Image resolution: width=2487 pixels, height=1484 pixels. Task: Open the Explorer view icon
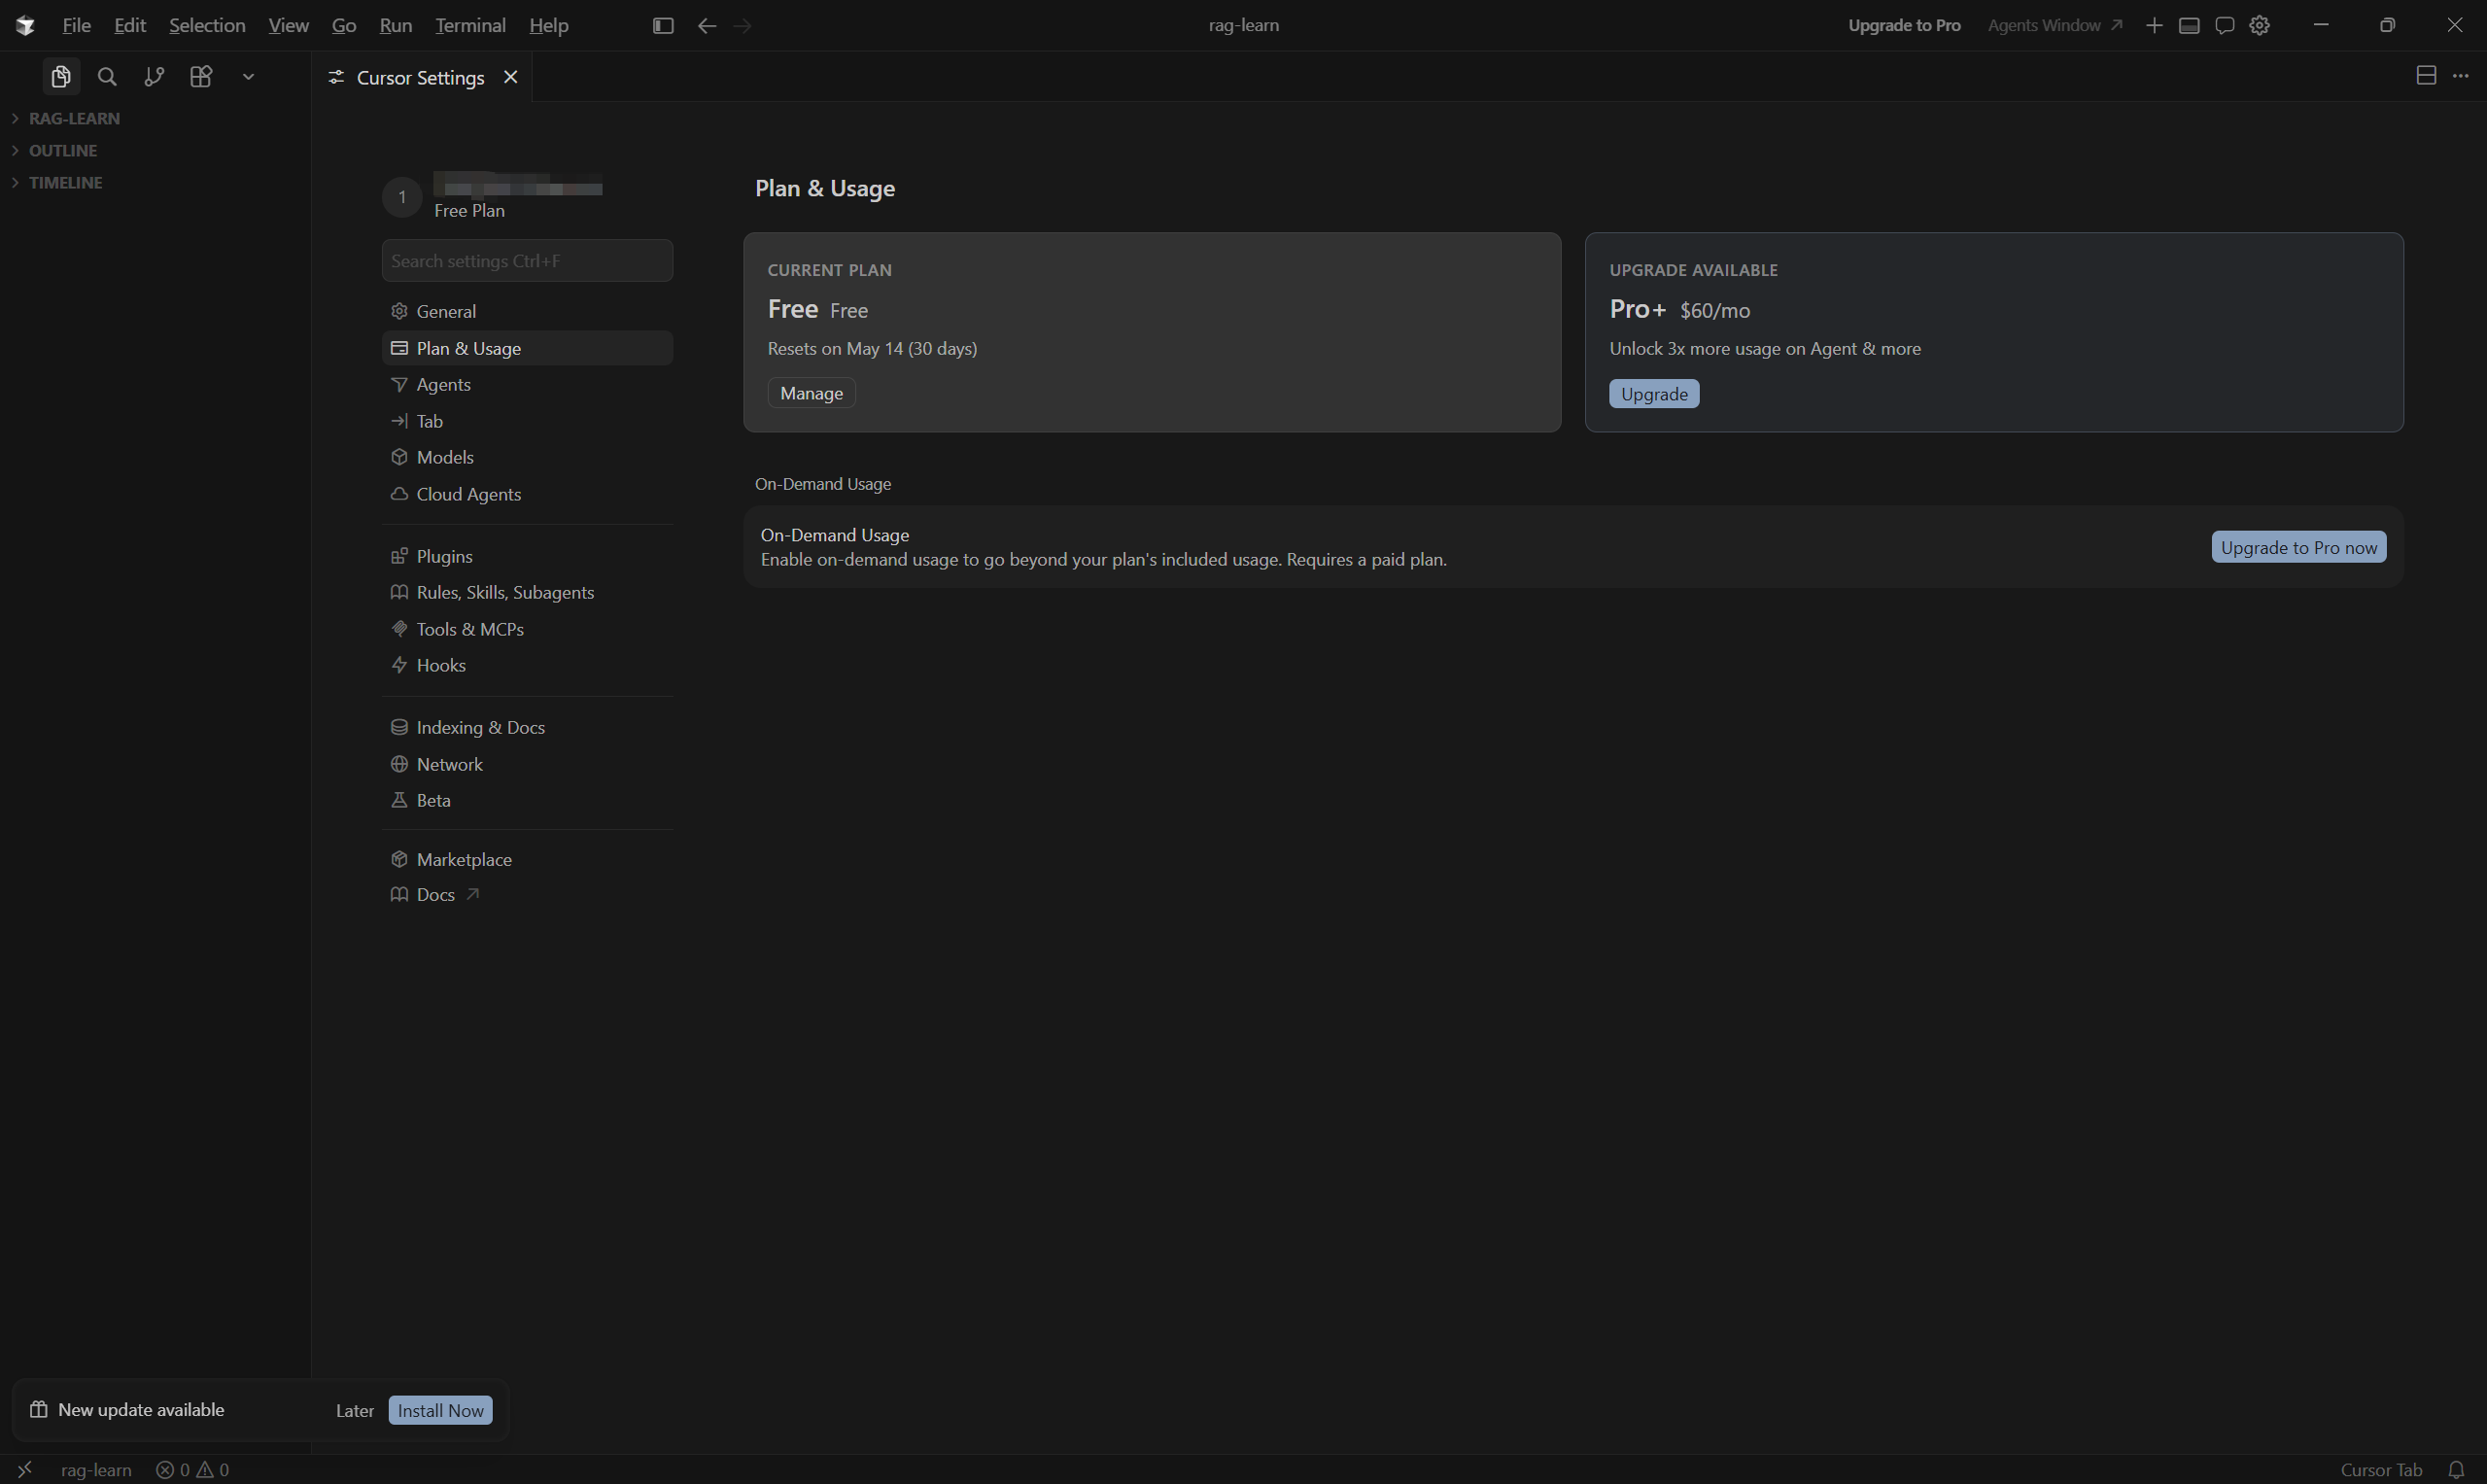point(61,77)
